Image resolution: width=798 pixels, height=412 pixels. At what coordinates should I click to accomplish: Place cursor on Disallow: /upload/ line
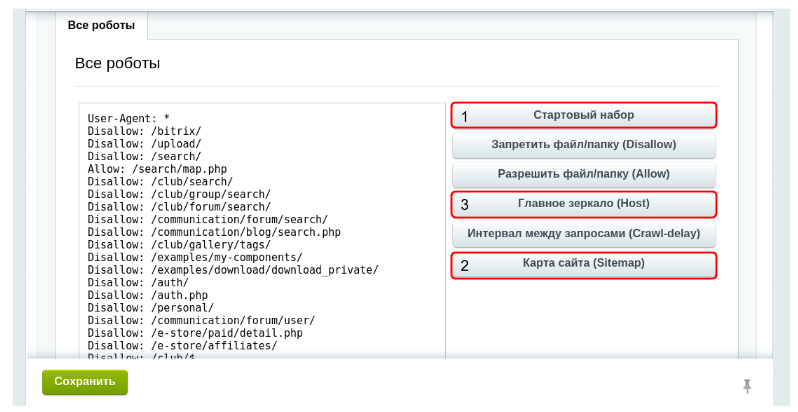145,144
